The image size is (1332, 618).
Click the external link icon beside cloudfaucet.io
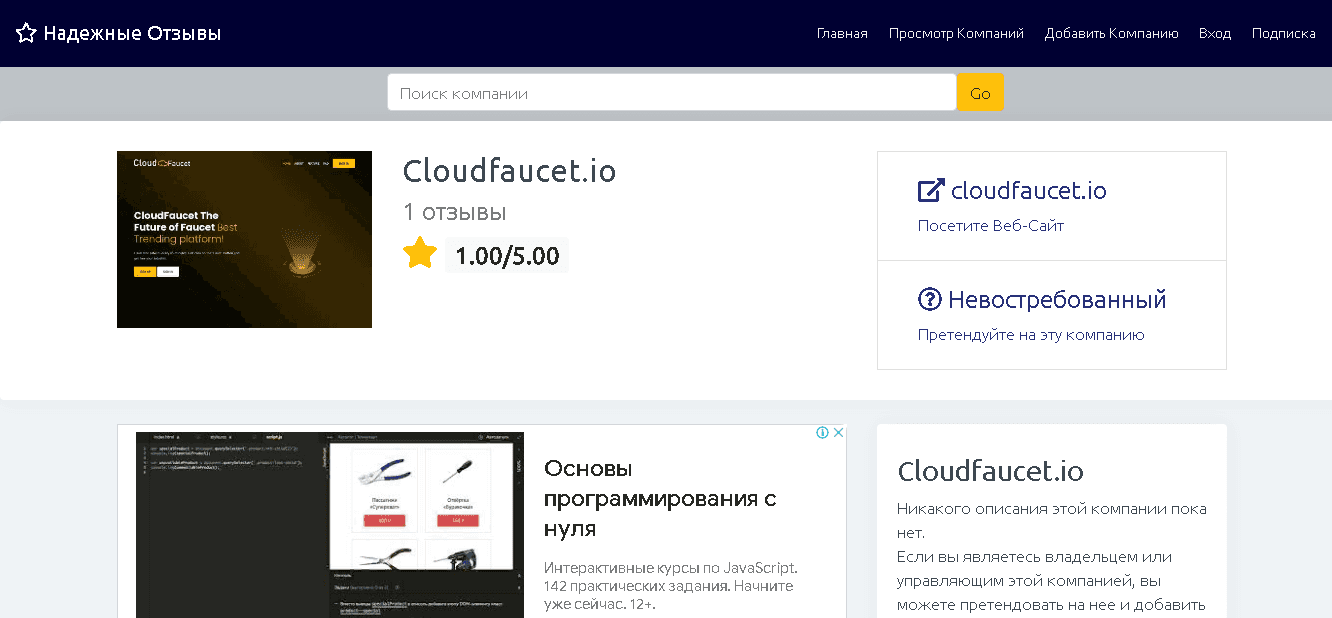pyautogui.click(x=931, y=190)
